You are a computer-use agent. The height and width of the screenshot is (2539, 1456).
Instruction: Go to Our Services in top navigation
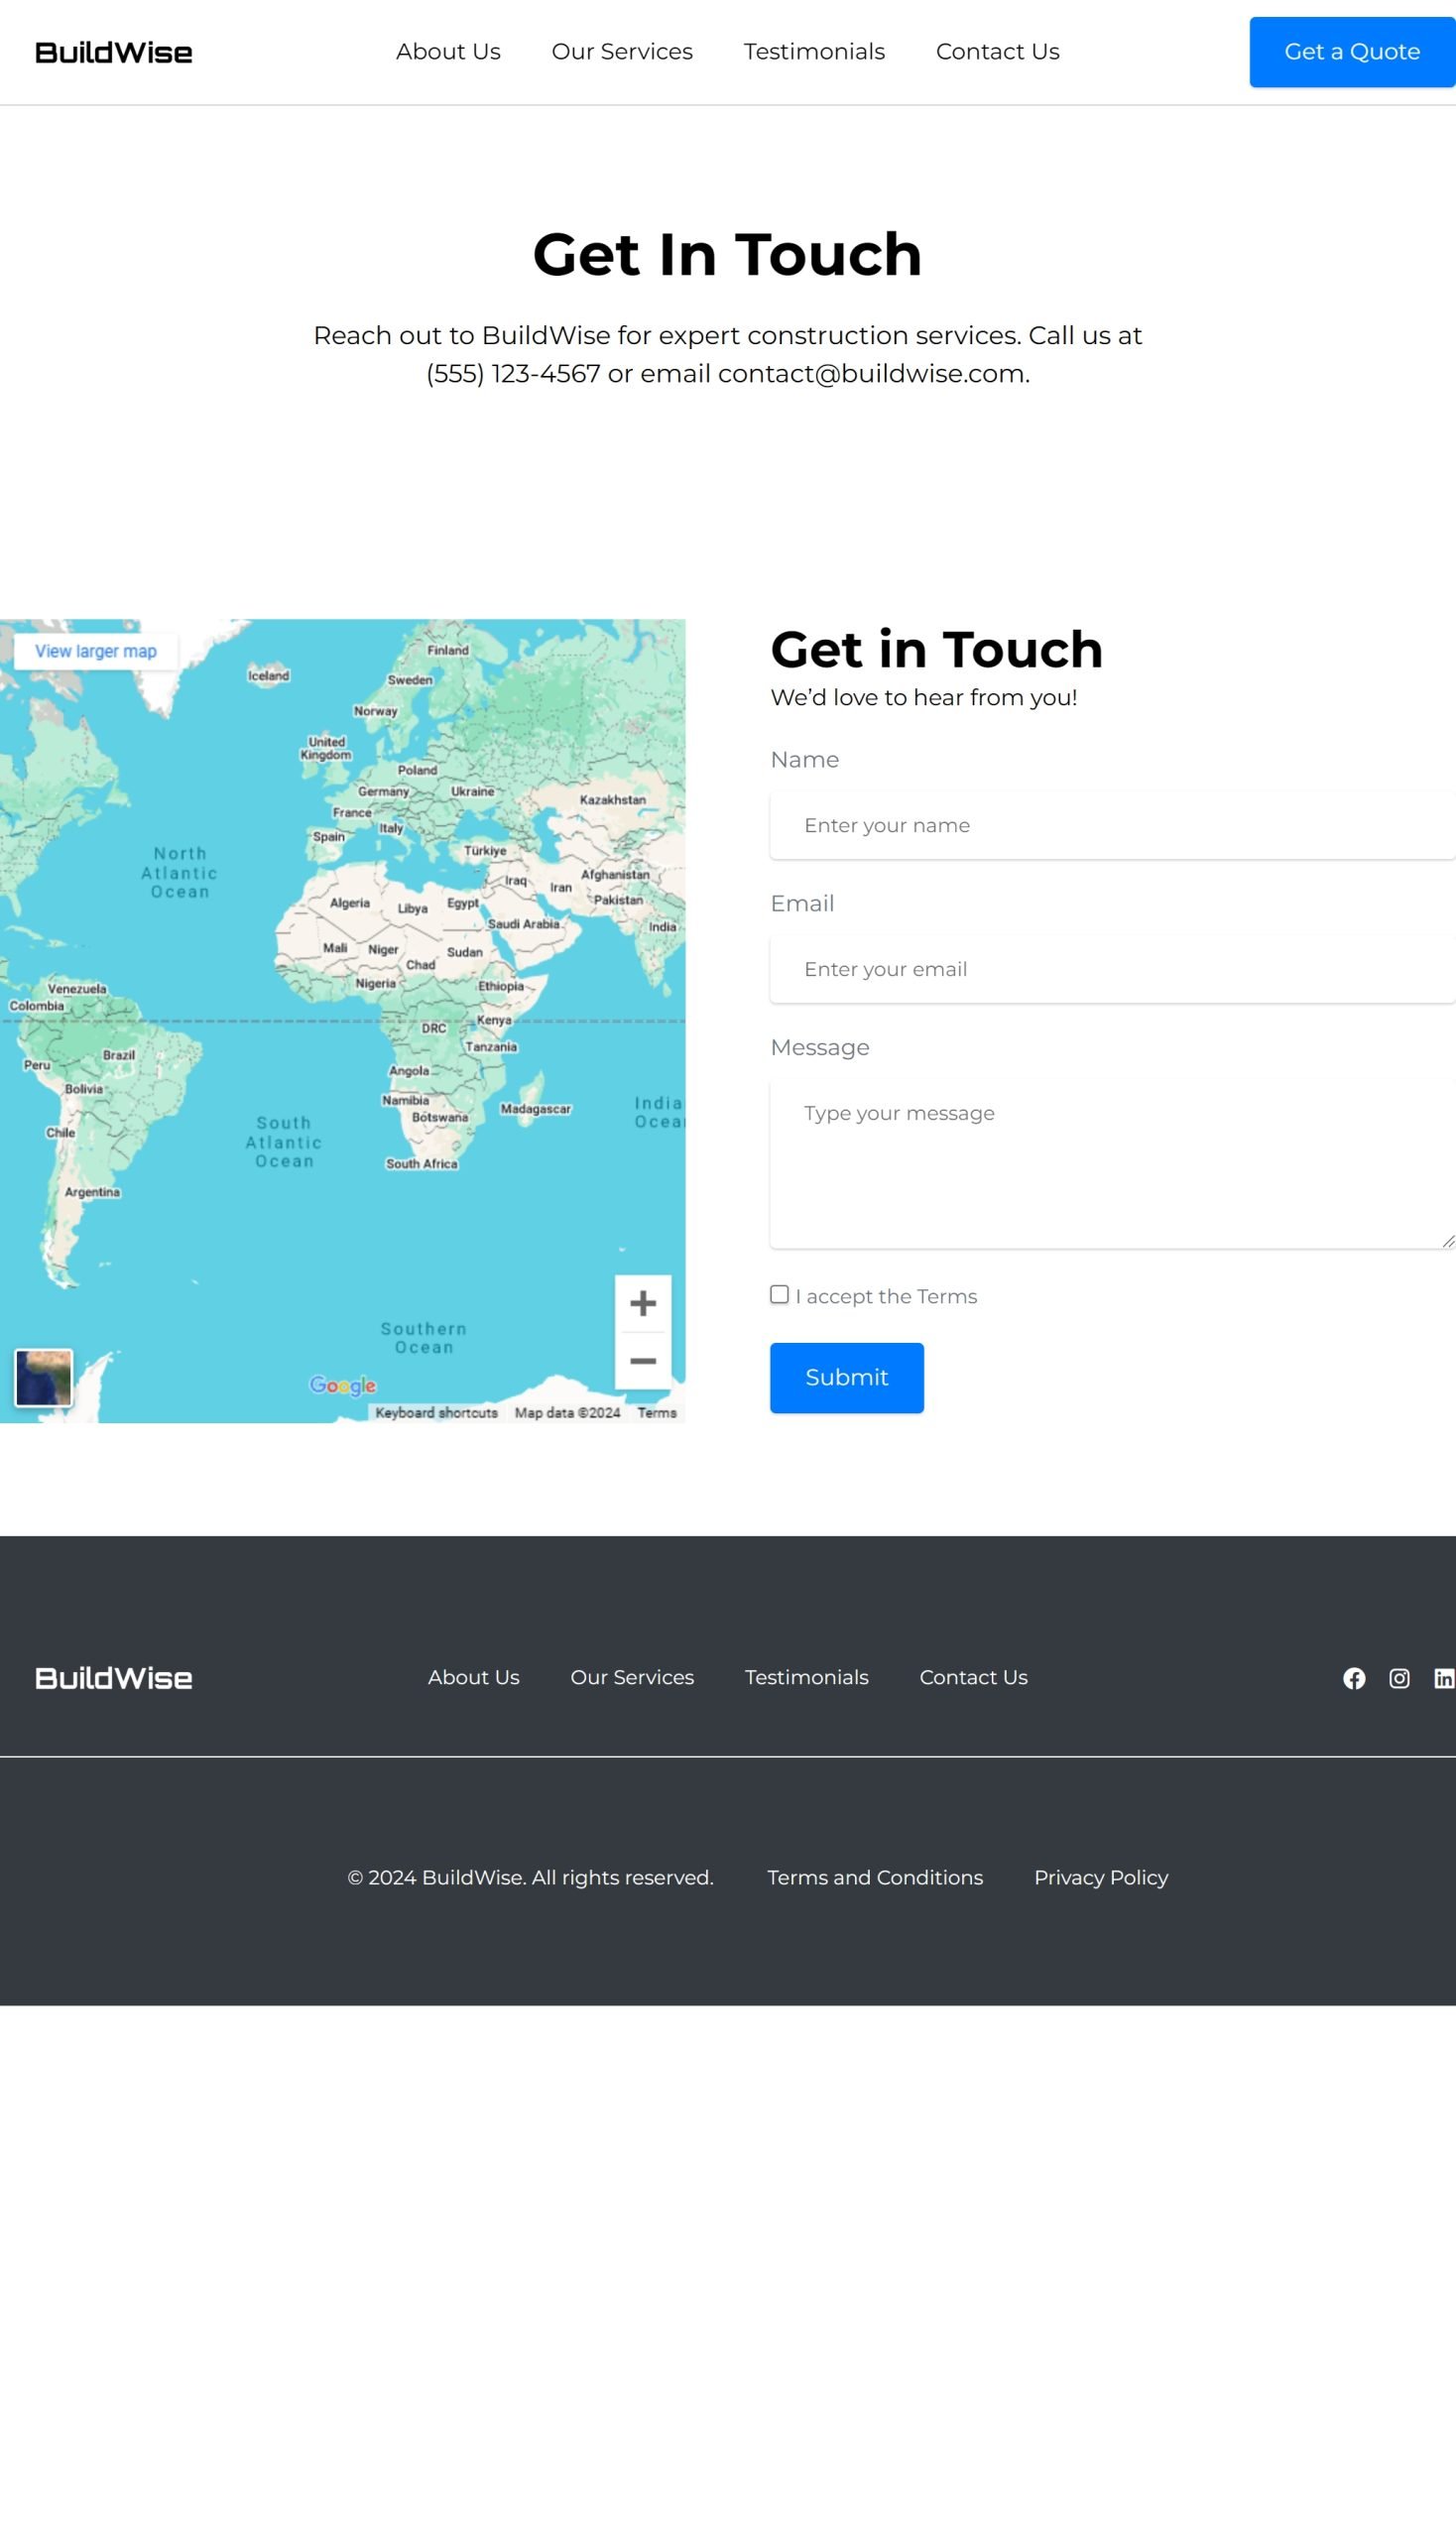tap(622, 52)
